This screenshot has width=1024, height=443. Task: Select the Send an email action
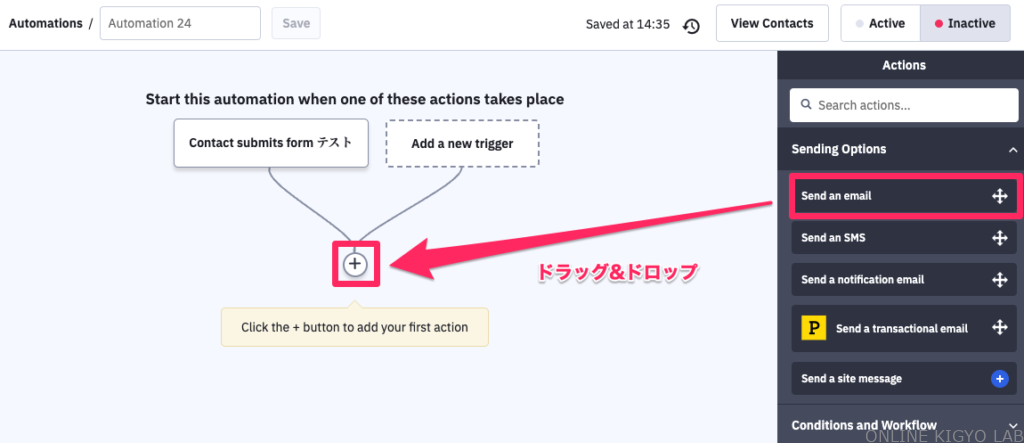click(904, 196)
